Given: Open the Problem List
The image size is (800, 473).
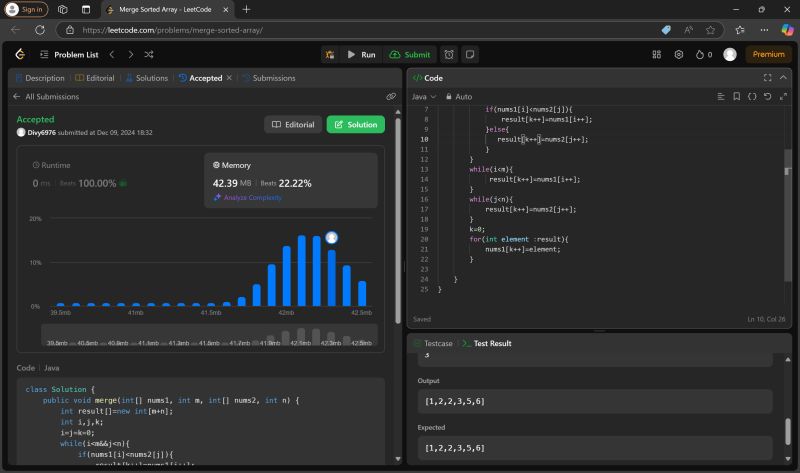Looking at the screenshot, I should pos(69,55).
